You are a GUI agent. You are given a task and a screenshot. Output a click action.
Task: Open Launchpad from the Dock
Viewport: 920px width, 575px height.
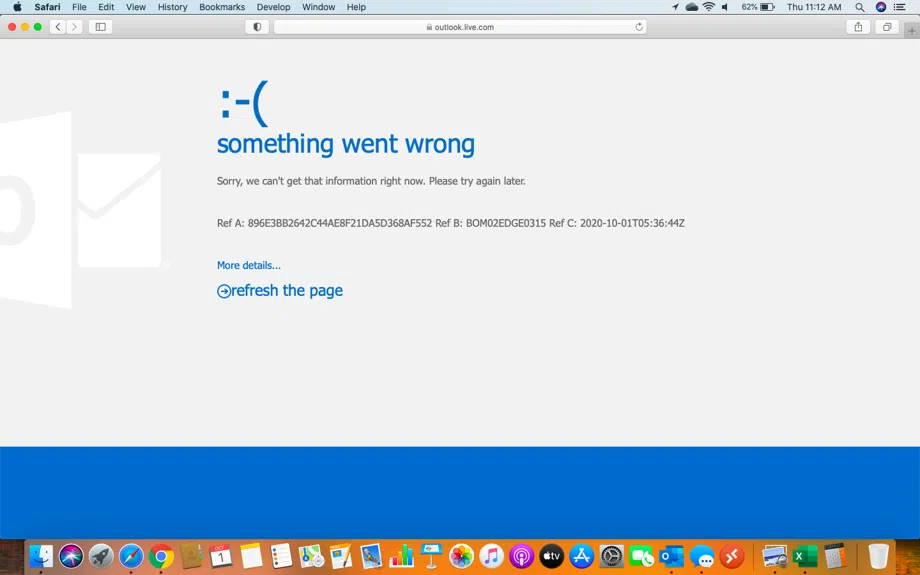101,556
